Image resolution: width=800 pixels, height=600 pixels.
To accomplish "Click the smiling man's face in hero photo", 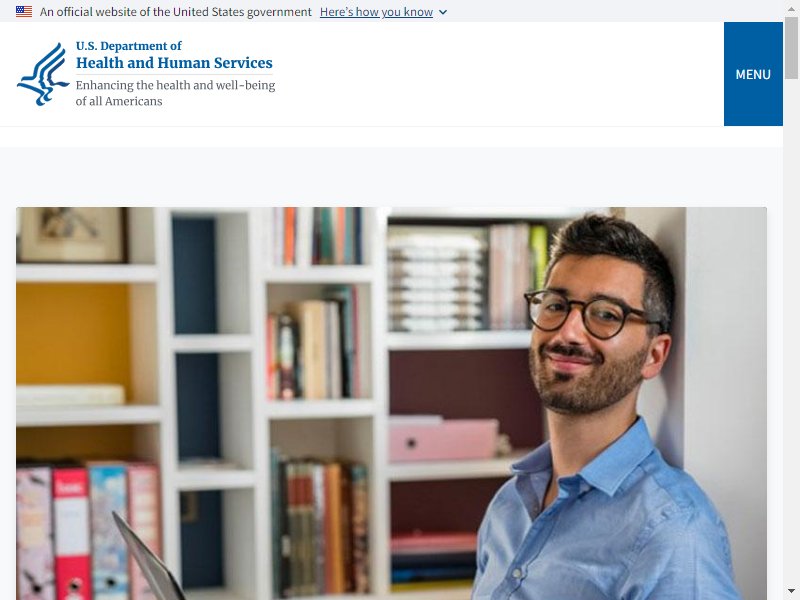I will point(587,337).
